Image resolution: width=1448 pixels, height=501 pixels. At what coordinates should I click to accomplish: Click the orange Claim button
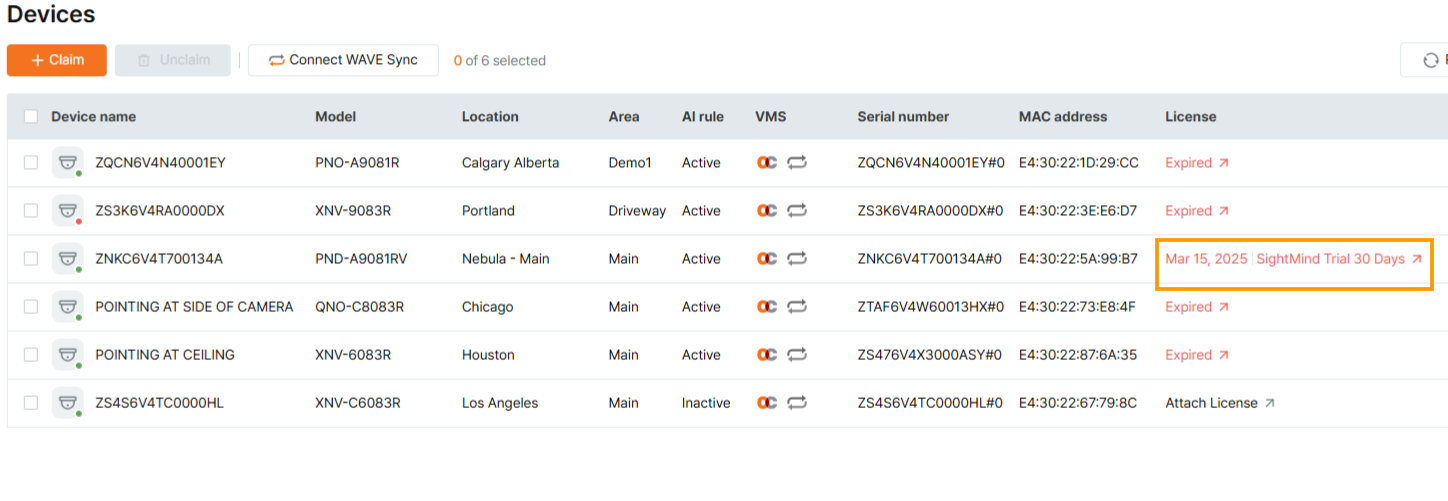(x=57, y=60)
